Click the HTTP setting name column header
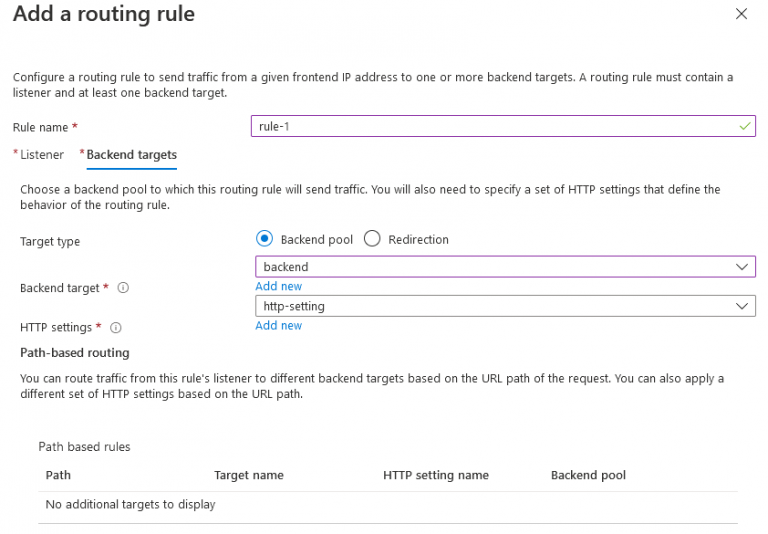 [x=436, y=475]
